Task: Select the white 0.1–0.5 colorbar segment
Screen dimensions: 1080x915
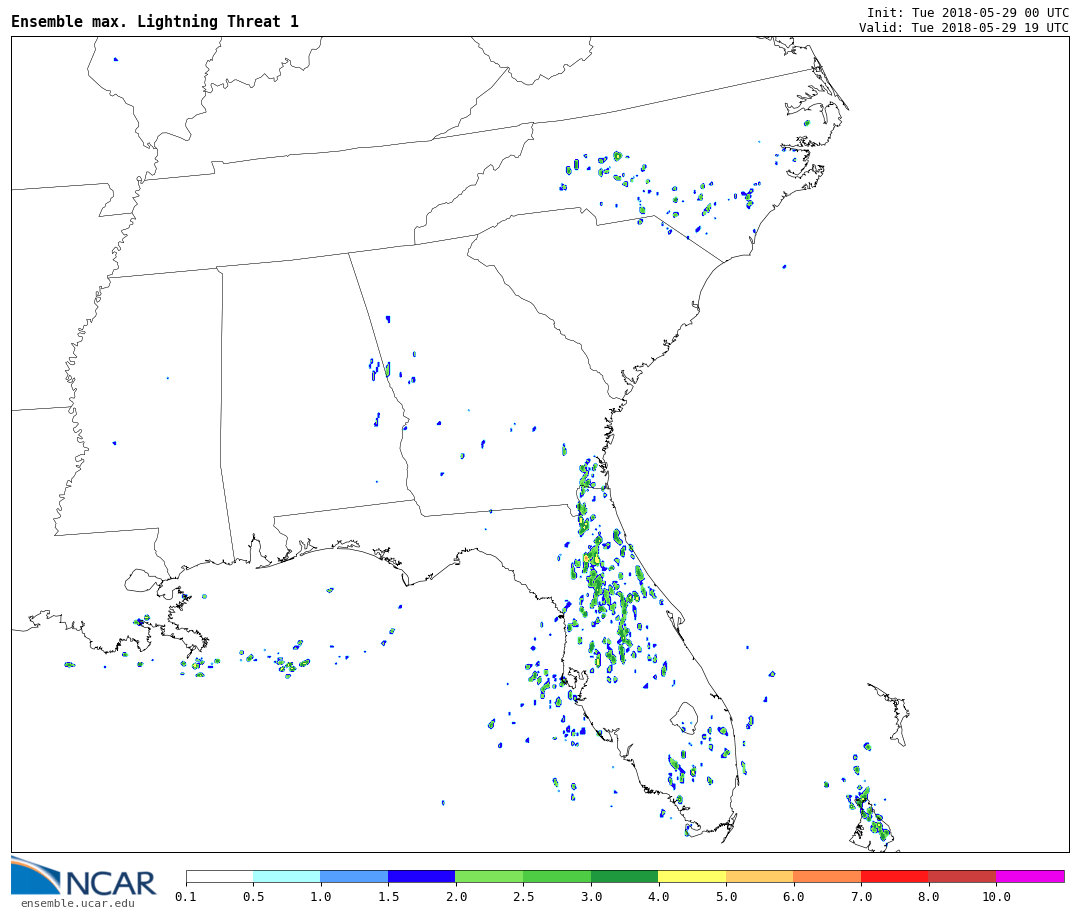Action: coord(220,876)
